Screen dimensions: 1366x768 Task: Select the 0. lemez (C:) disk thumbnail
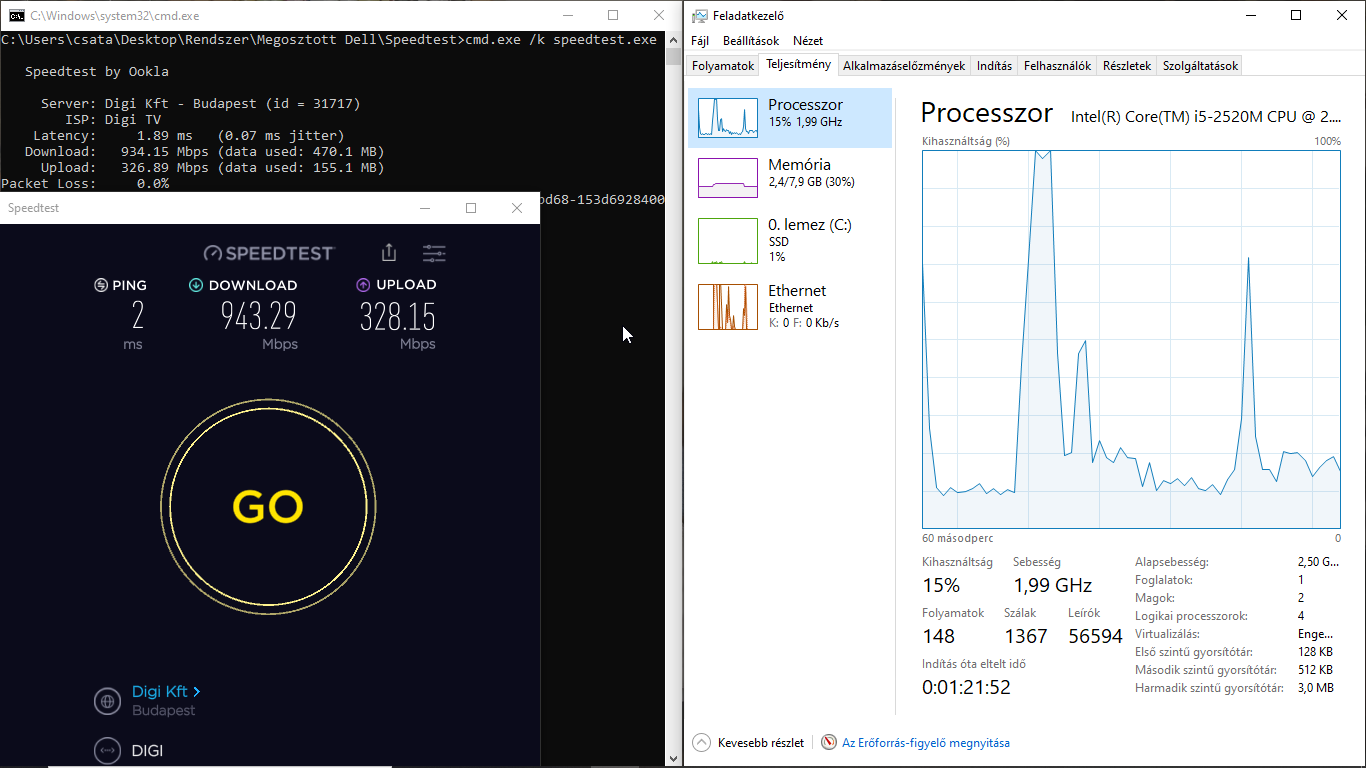[728, 241]
